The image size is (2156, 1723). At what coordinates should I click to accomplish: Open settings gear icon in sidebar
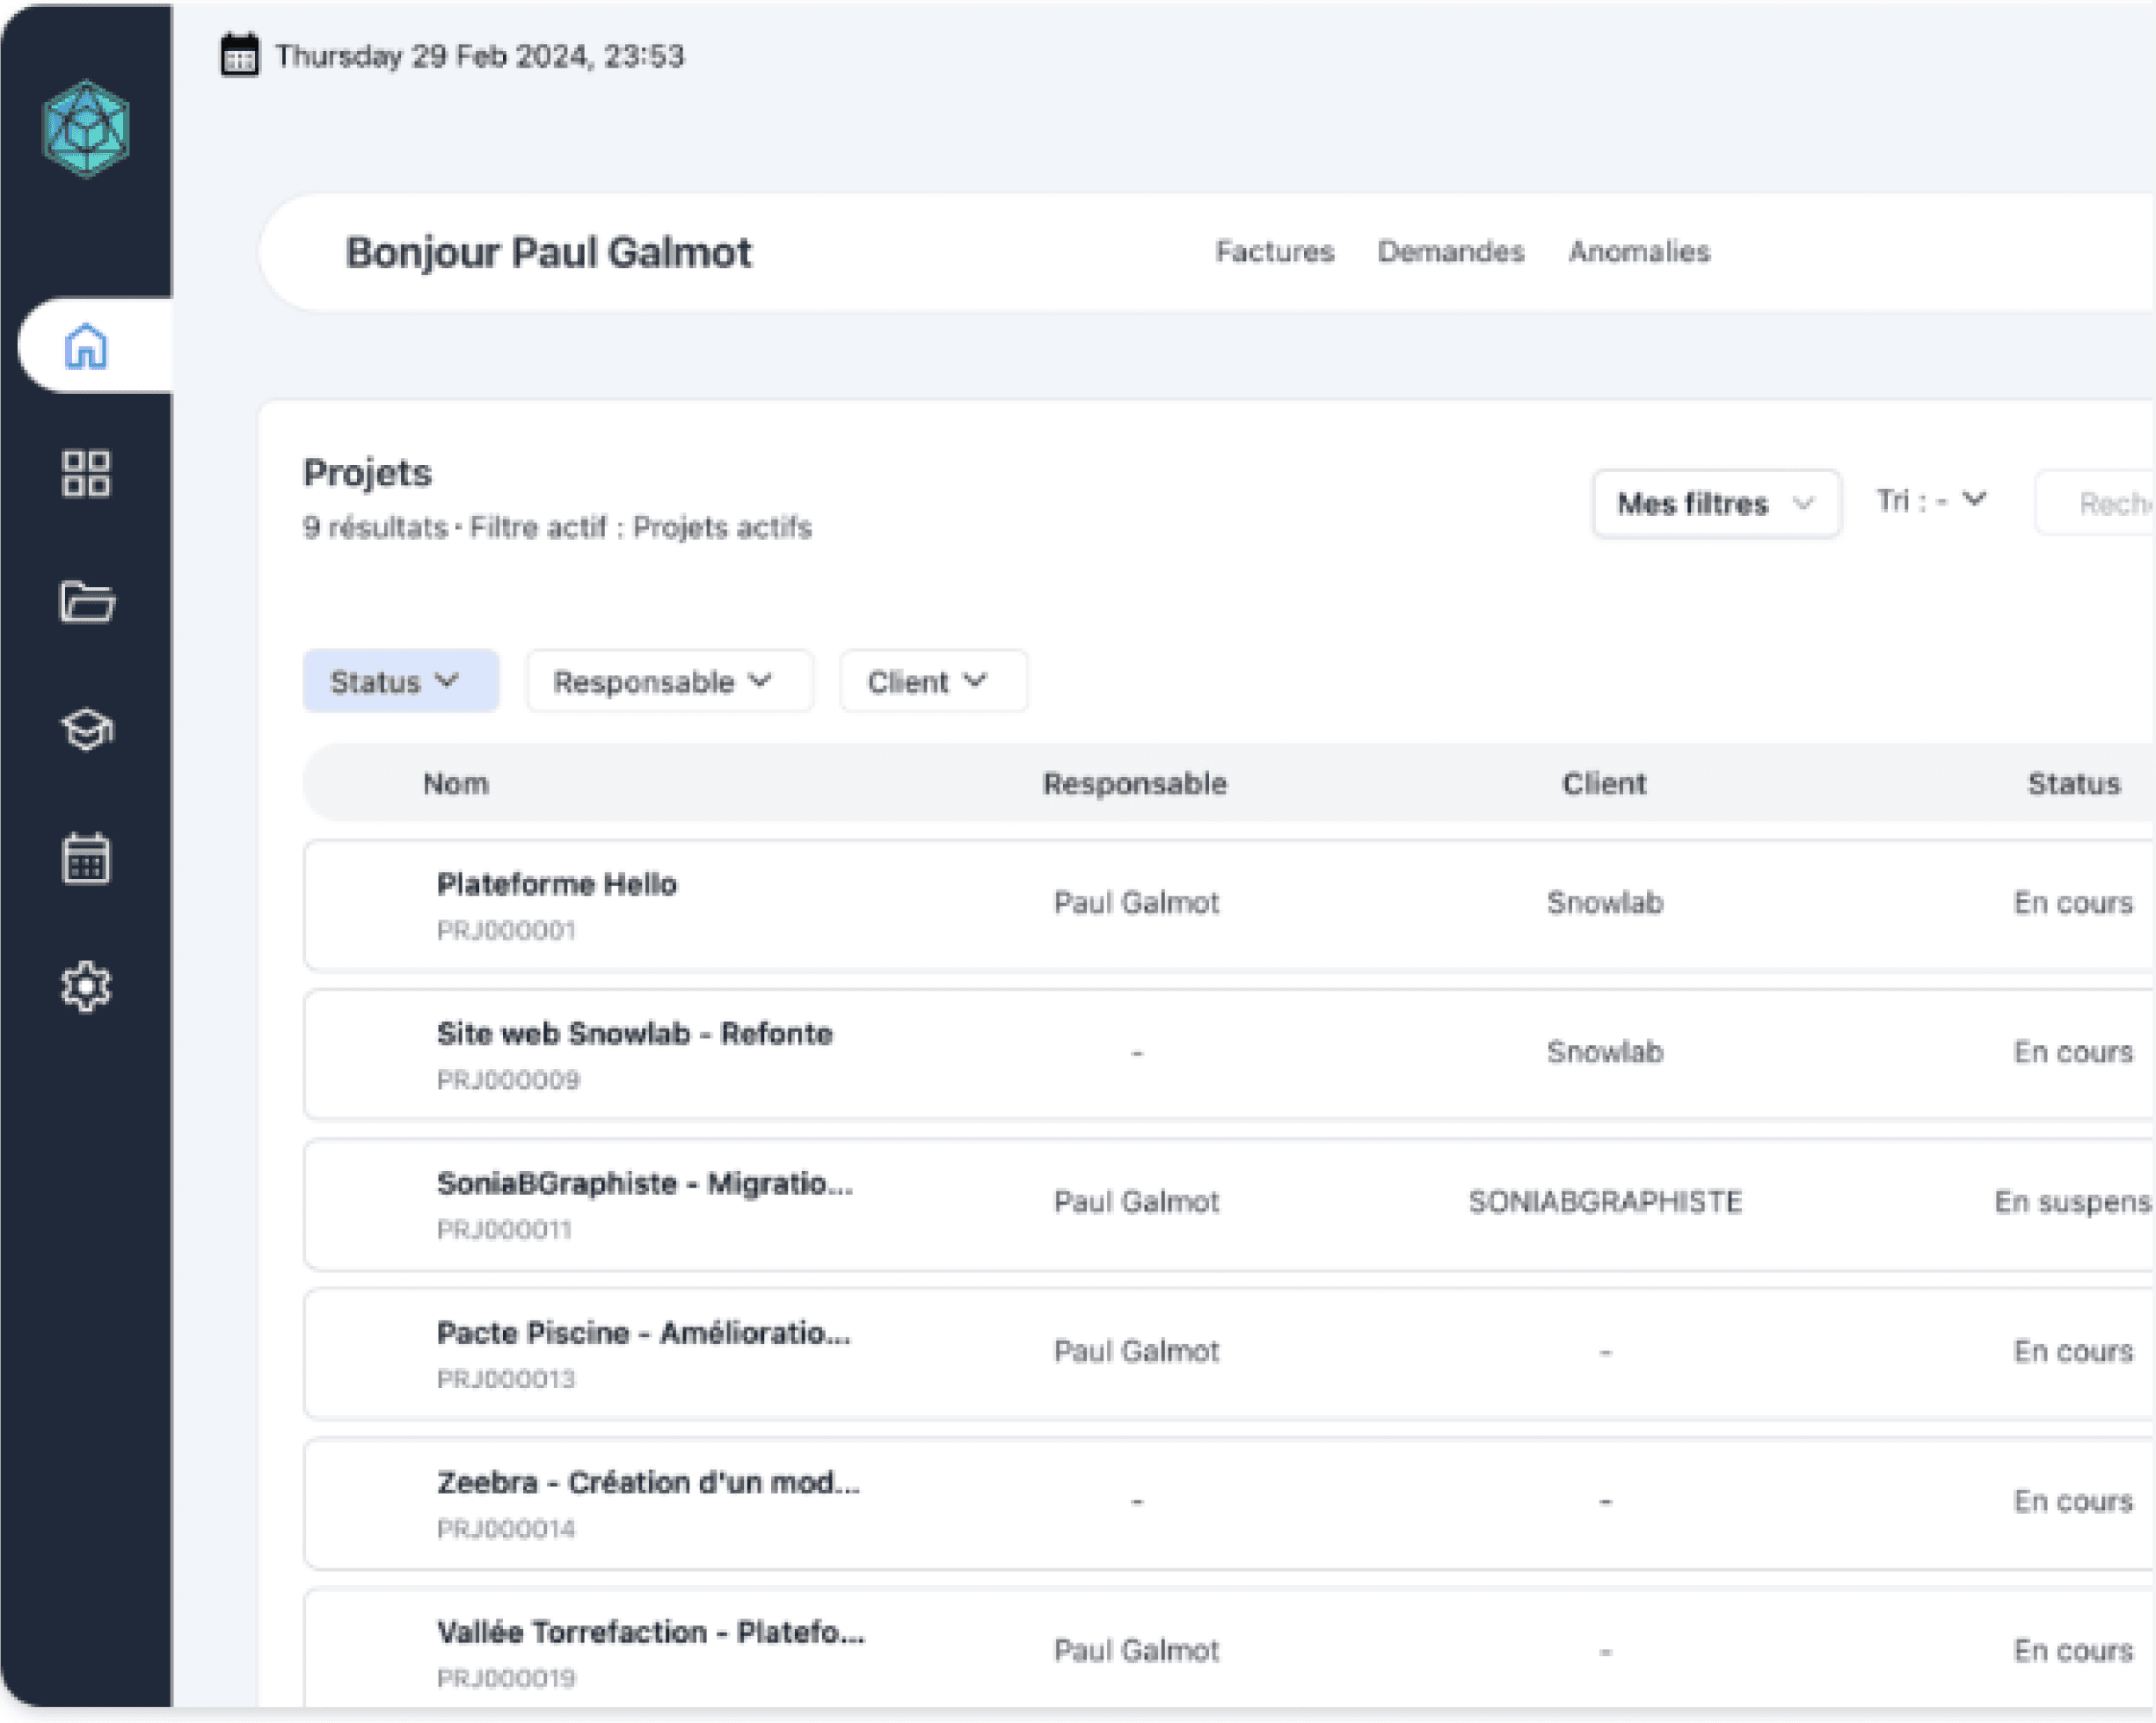point(86,986)
